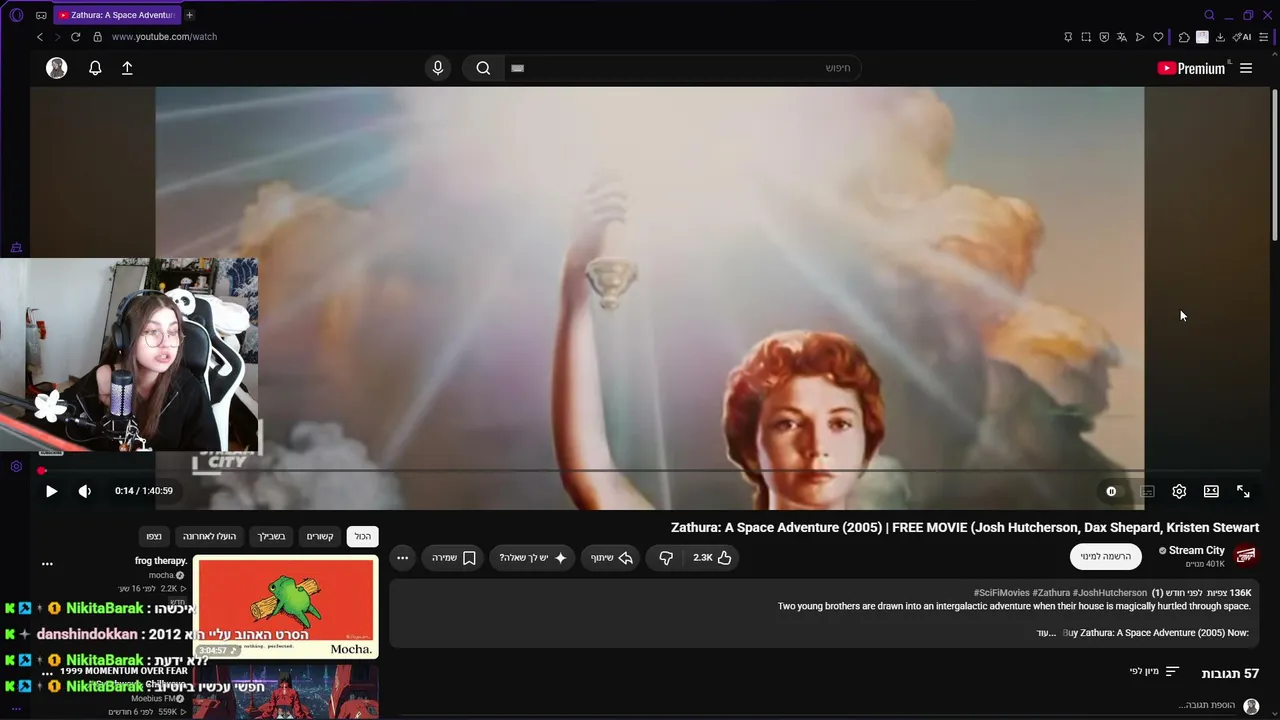Expand the description with ...עוד

tap(1046, 633)
